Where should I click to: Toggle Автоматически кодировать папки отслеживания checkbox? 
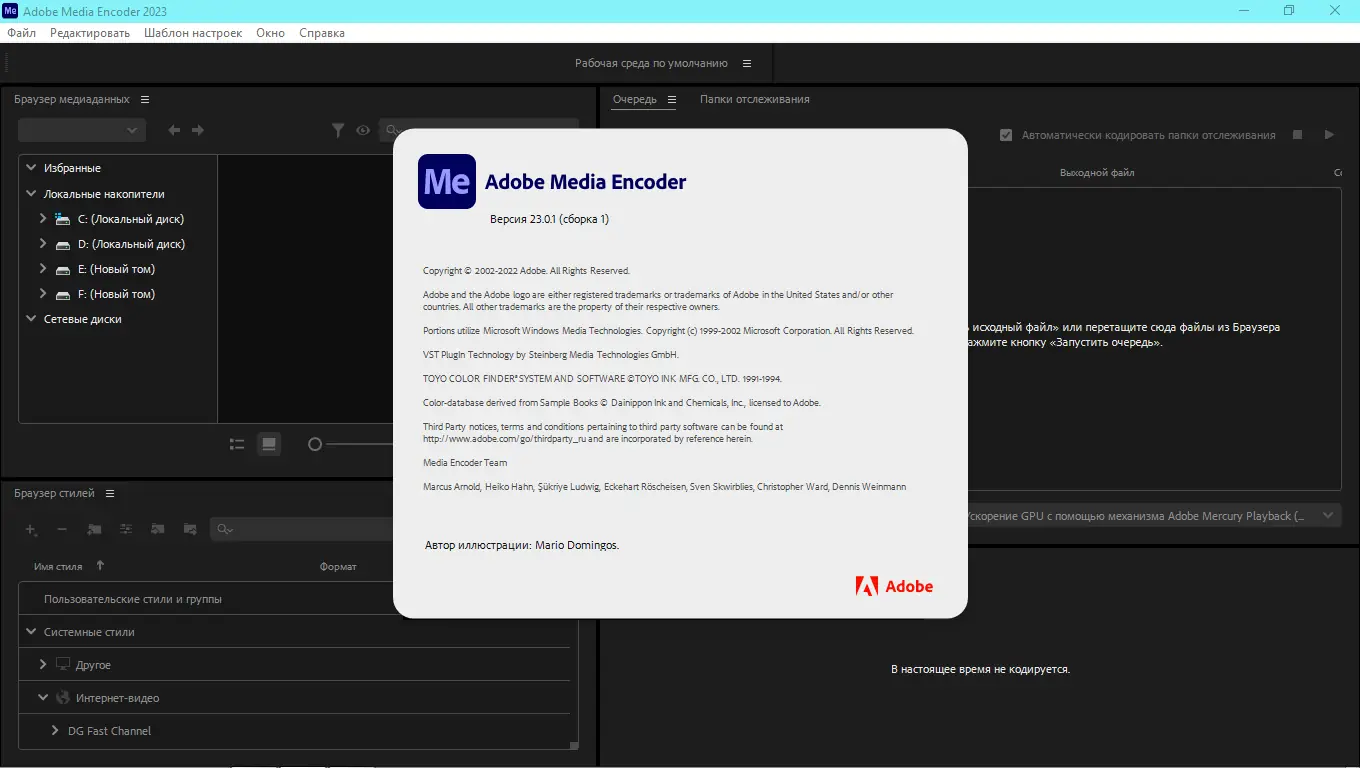pyautogui.click(x=1006, y=135)
